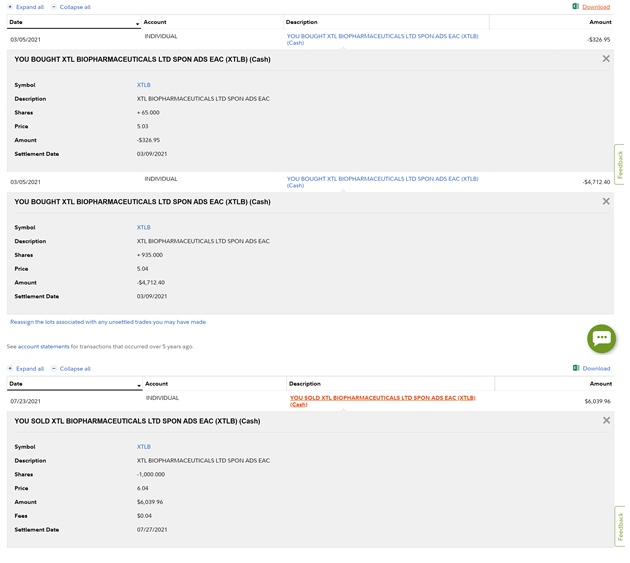Screen dimensions: 630x563
Task: Close the XTLB sold transaction details
Action: click(x=606, y=421)
